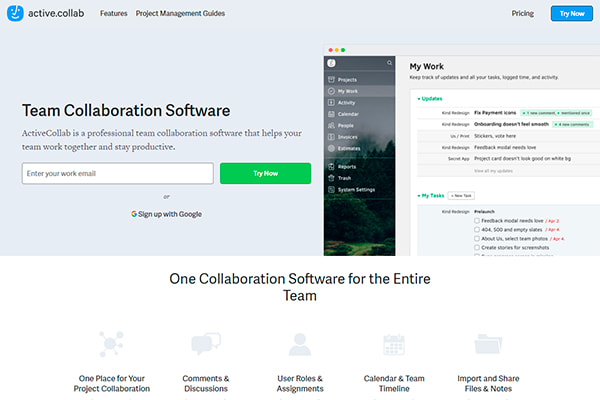Check 404, 500 and empty states task
Viewport: 600px width, 400px height.
click(477, 230)
